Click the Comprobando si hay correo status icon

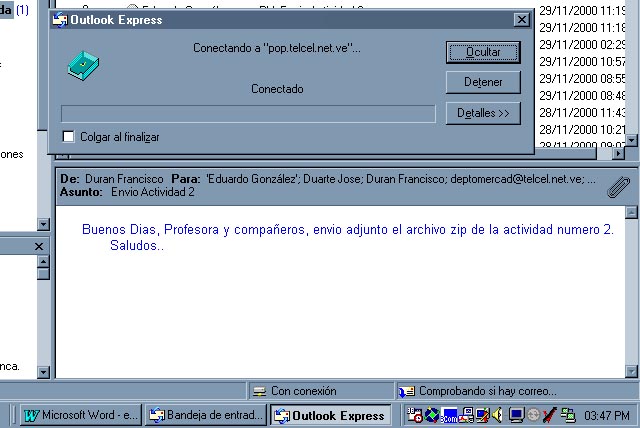coord(407,391)
